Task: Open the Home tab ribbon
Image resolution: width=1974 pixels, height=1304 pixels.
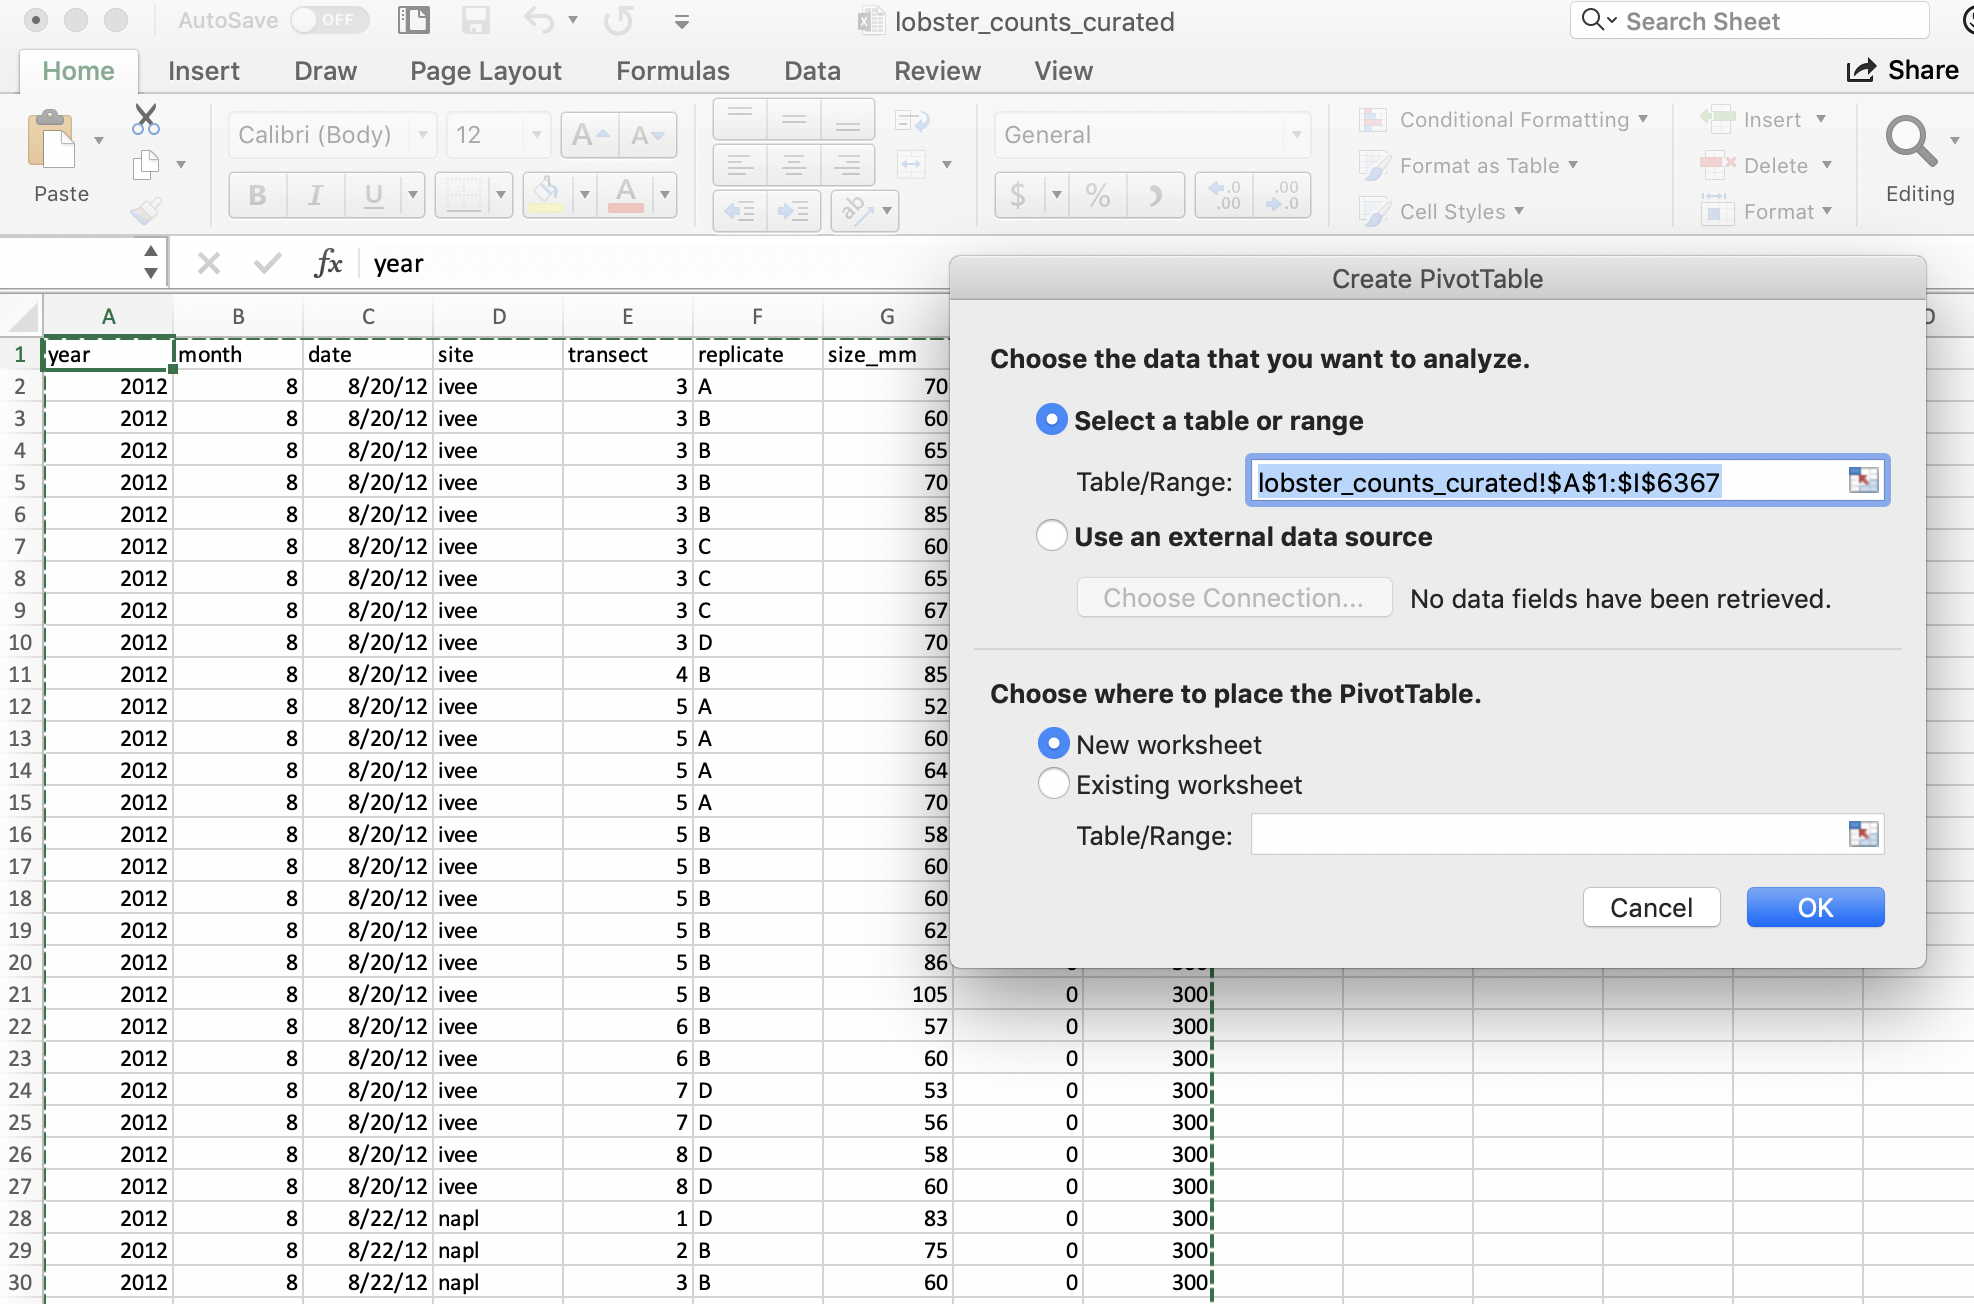Action: click(x=79, y=68)
